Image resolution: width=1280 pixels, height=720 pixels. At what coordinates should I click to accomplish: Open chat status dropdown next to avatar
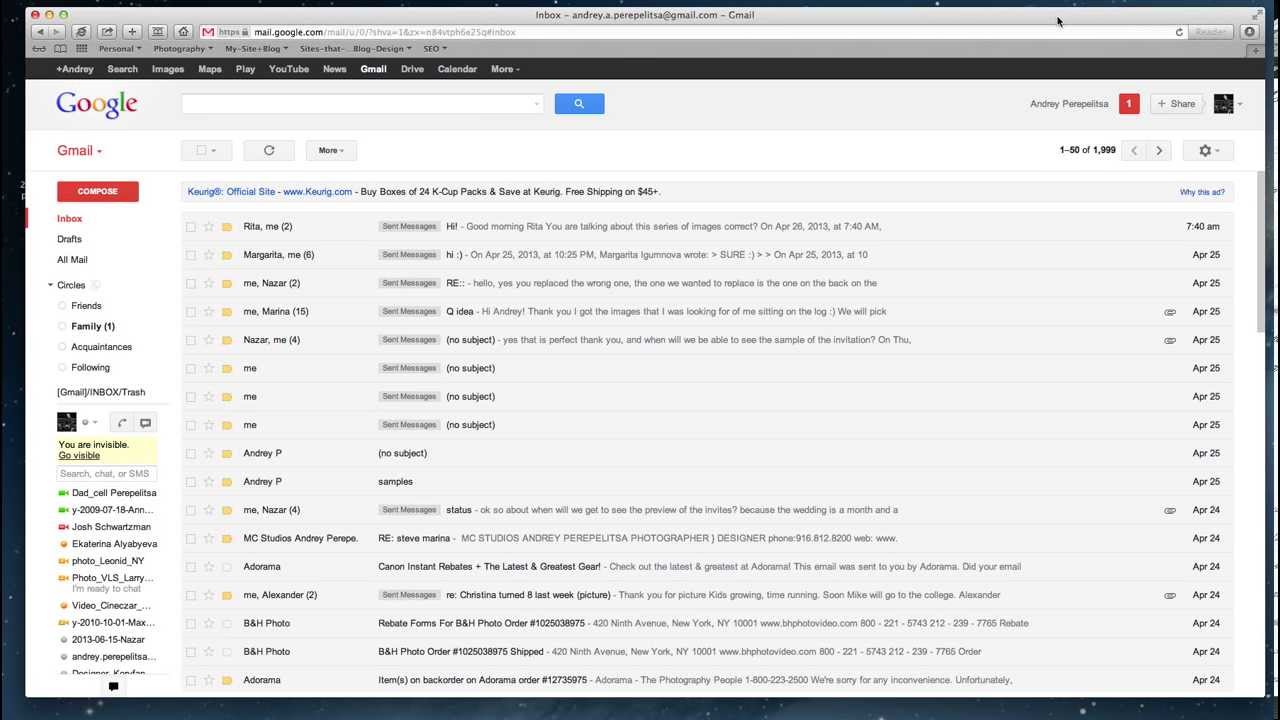pyautogui.click(x=90, y=423)
